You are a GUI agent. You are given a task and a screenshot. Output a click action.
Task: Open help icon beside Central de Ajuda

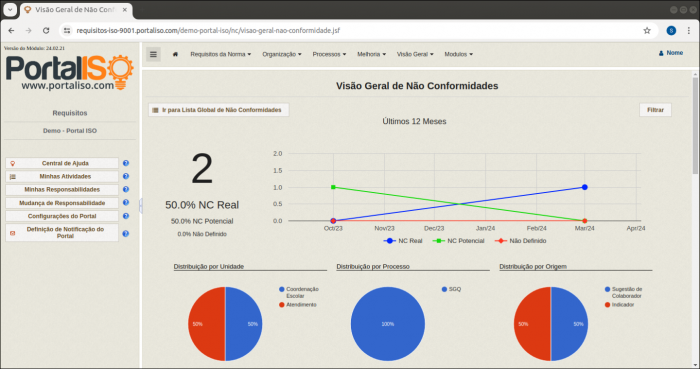pyautogui.click(x=126, y=163)
